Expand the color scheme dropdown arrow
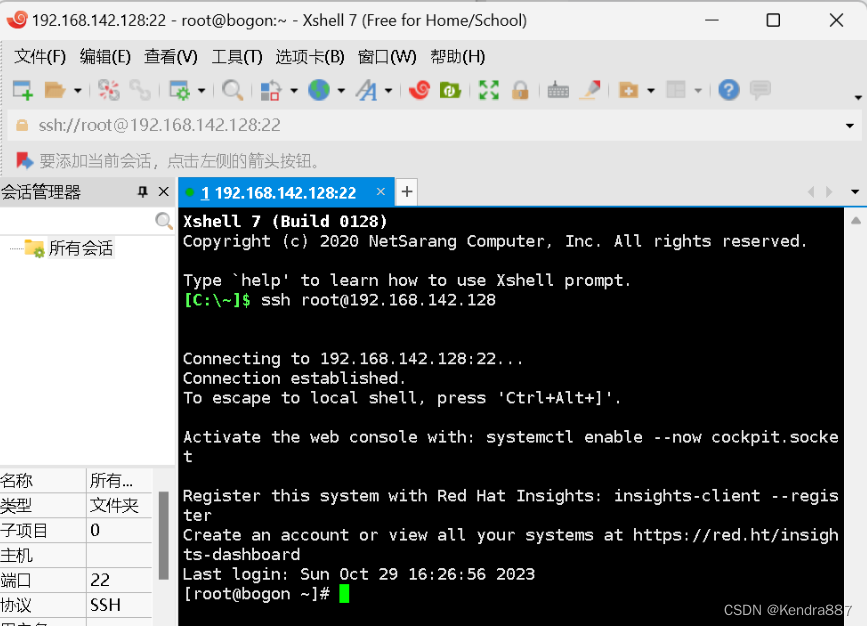This screenshot has height=626, width=867. 294,90
